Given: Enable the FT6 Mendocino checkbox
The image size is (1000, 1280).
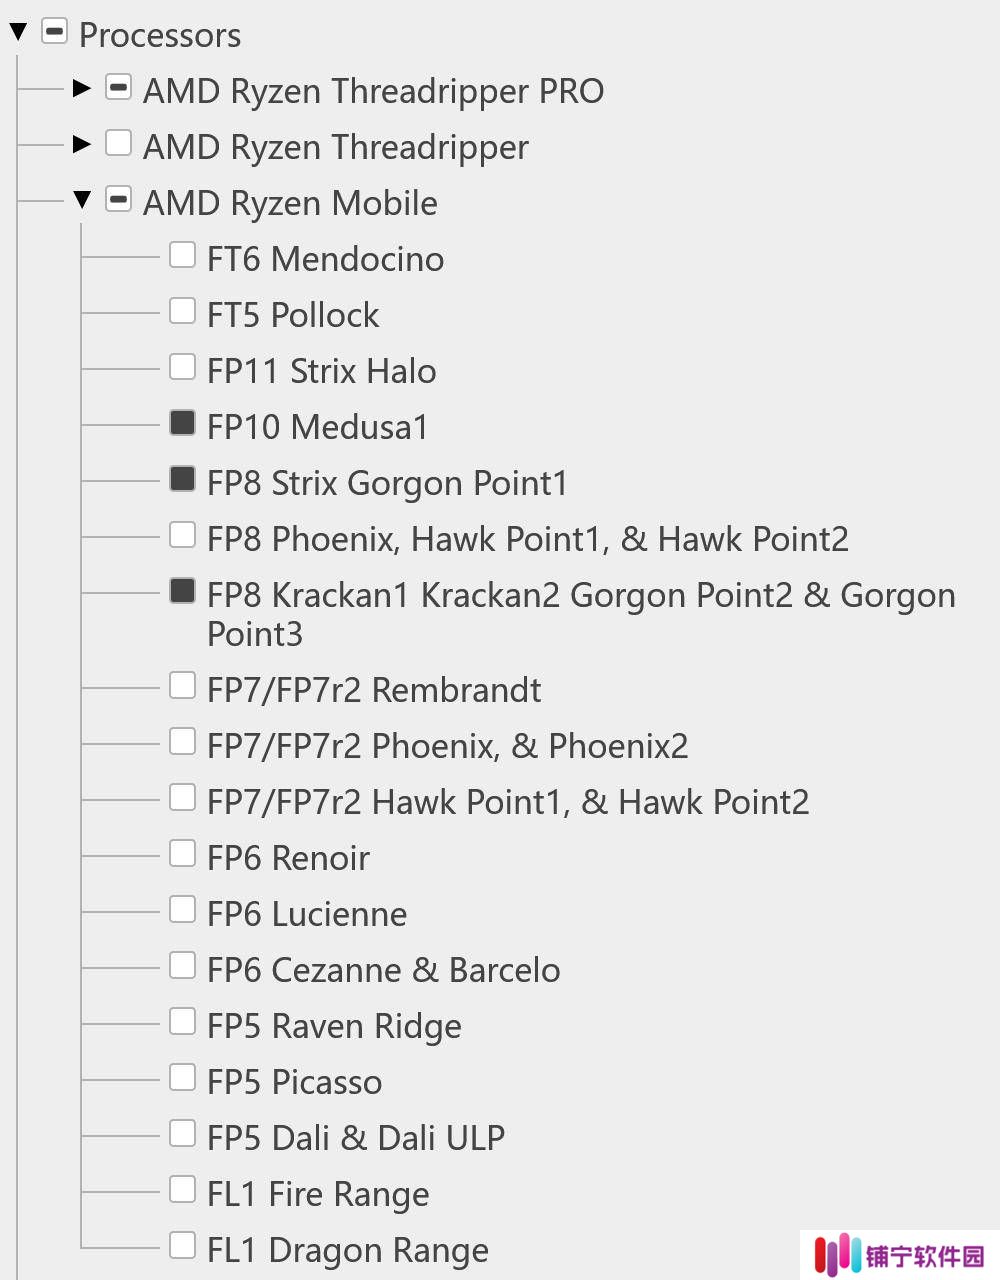Looking at the screenshot, I should (x=182, y=255).
